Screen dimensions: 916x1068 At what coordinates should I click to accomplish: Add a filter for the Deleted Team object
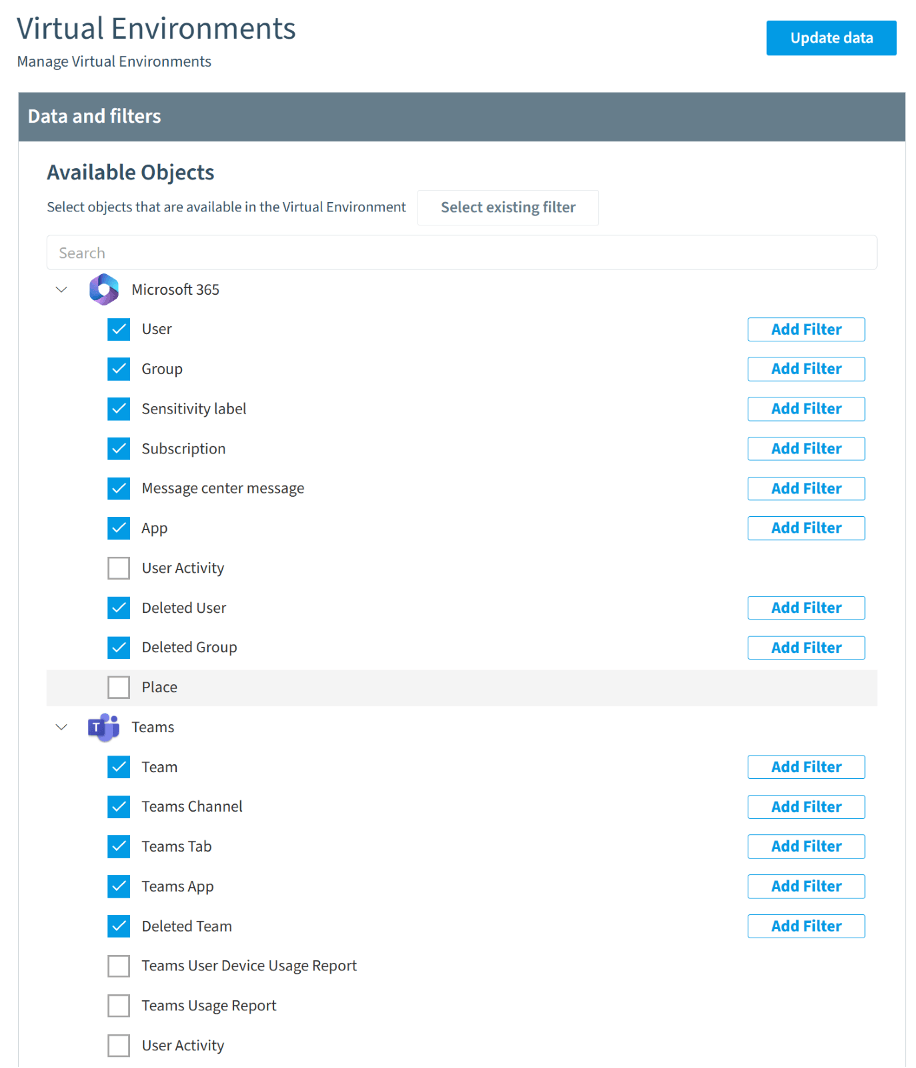(806, 925)
